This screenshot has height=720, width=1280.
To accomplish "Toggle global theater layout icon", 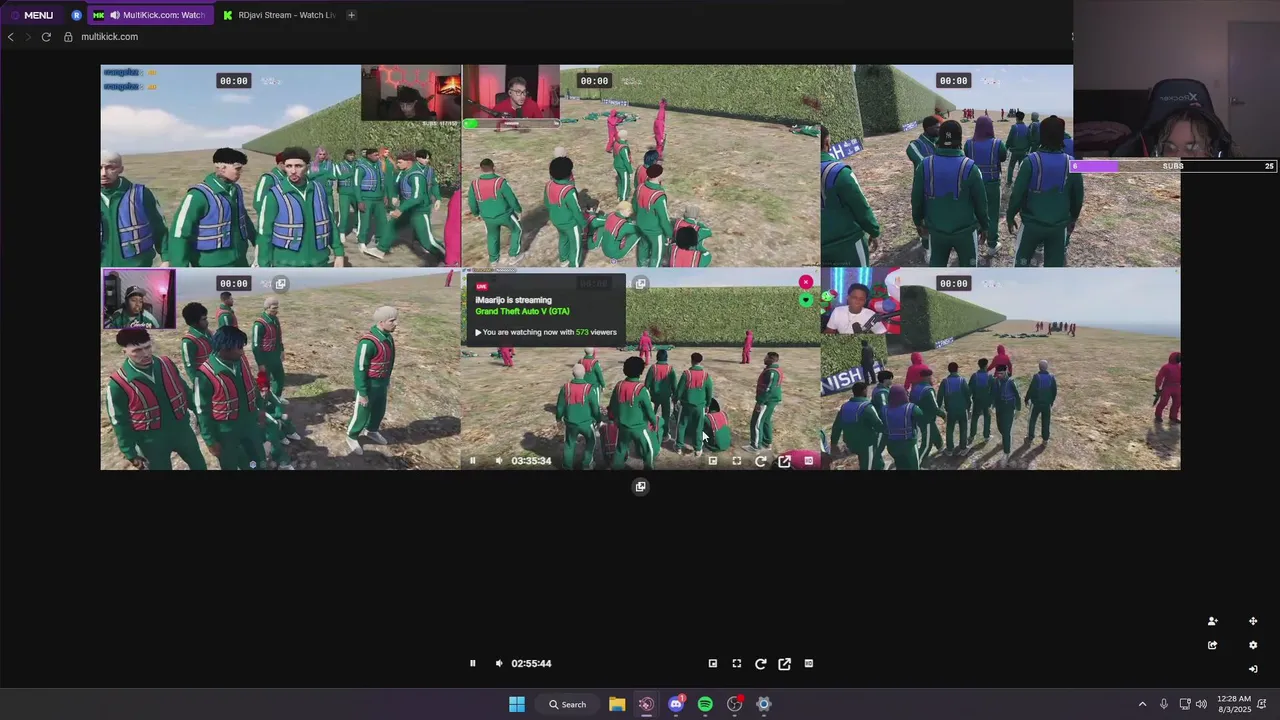I will 809,663.
